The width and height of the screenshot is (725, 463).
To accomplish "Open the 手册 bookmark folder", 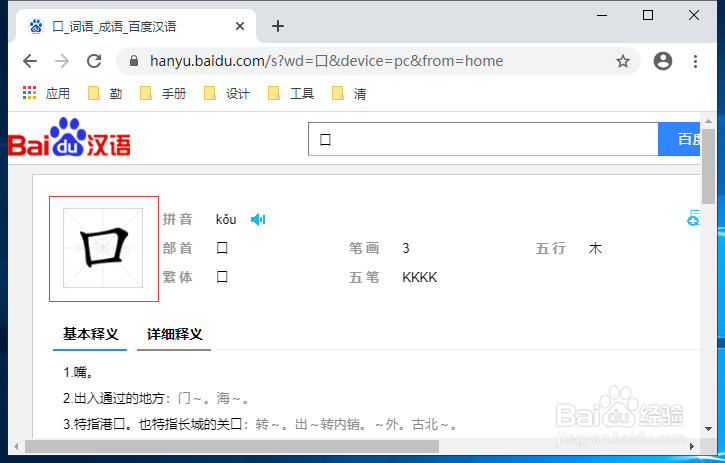I will 163,93.
